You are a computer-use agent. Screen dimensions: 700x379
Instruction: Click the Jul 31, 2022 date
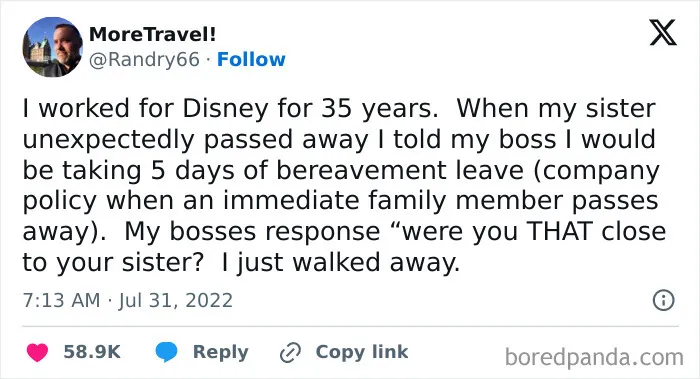click(175, 300)
